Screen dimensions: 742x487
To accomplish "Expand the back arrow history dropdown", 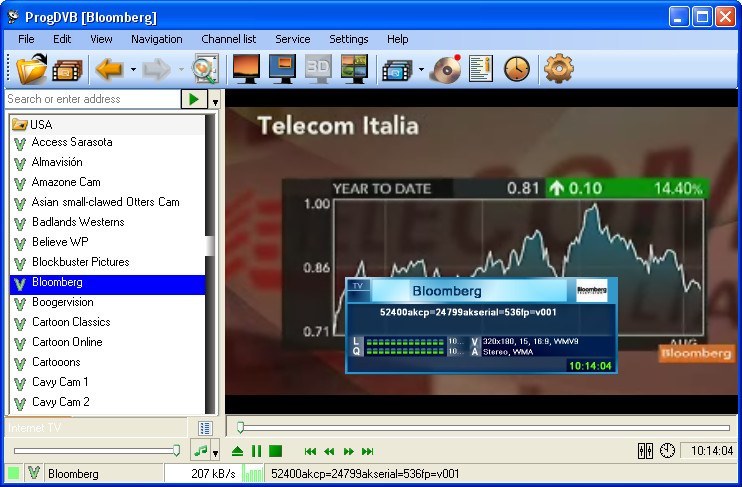I will tap(133, 70).
